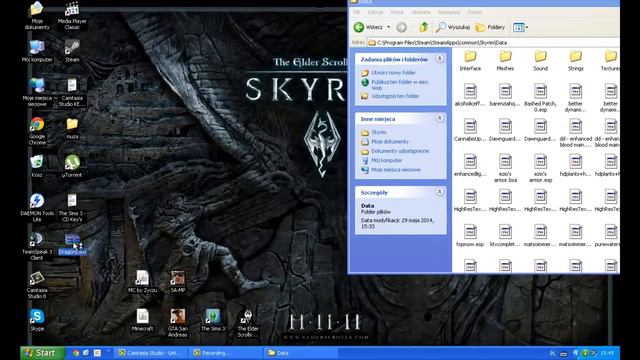Click the Explorer address bar path

[494, 42]
